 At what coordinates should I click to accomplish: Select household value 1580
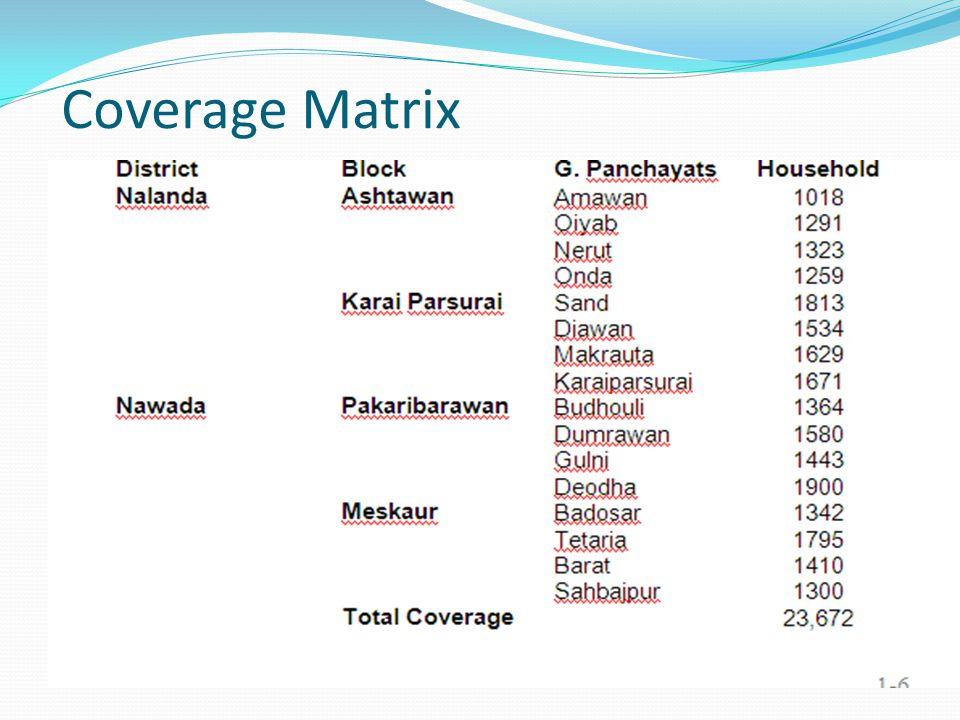pos(819,434)
